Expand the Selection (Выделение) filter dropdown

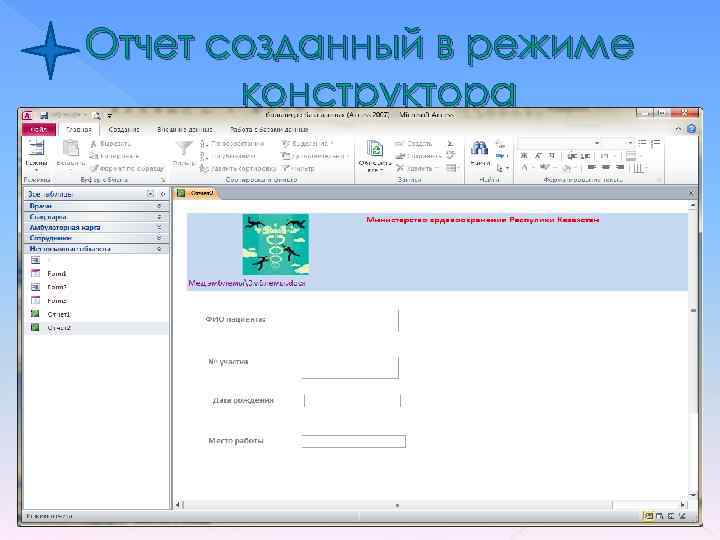coord(307,144)
